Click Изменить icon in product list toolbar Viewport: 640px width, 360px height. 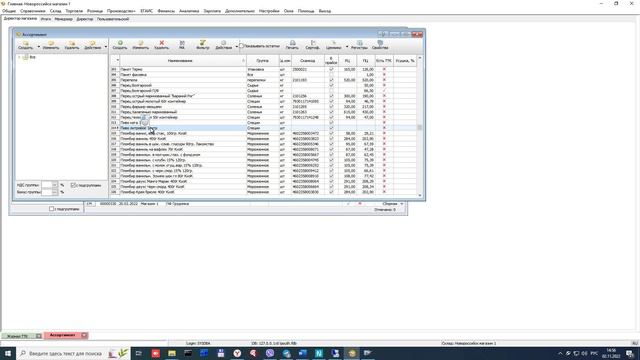[x=140, y=43]
